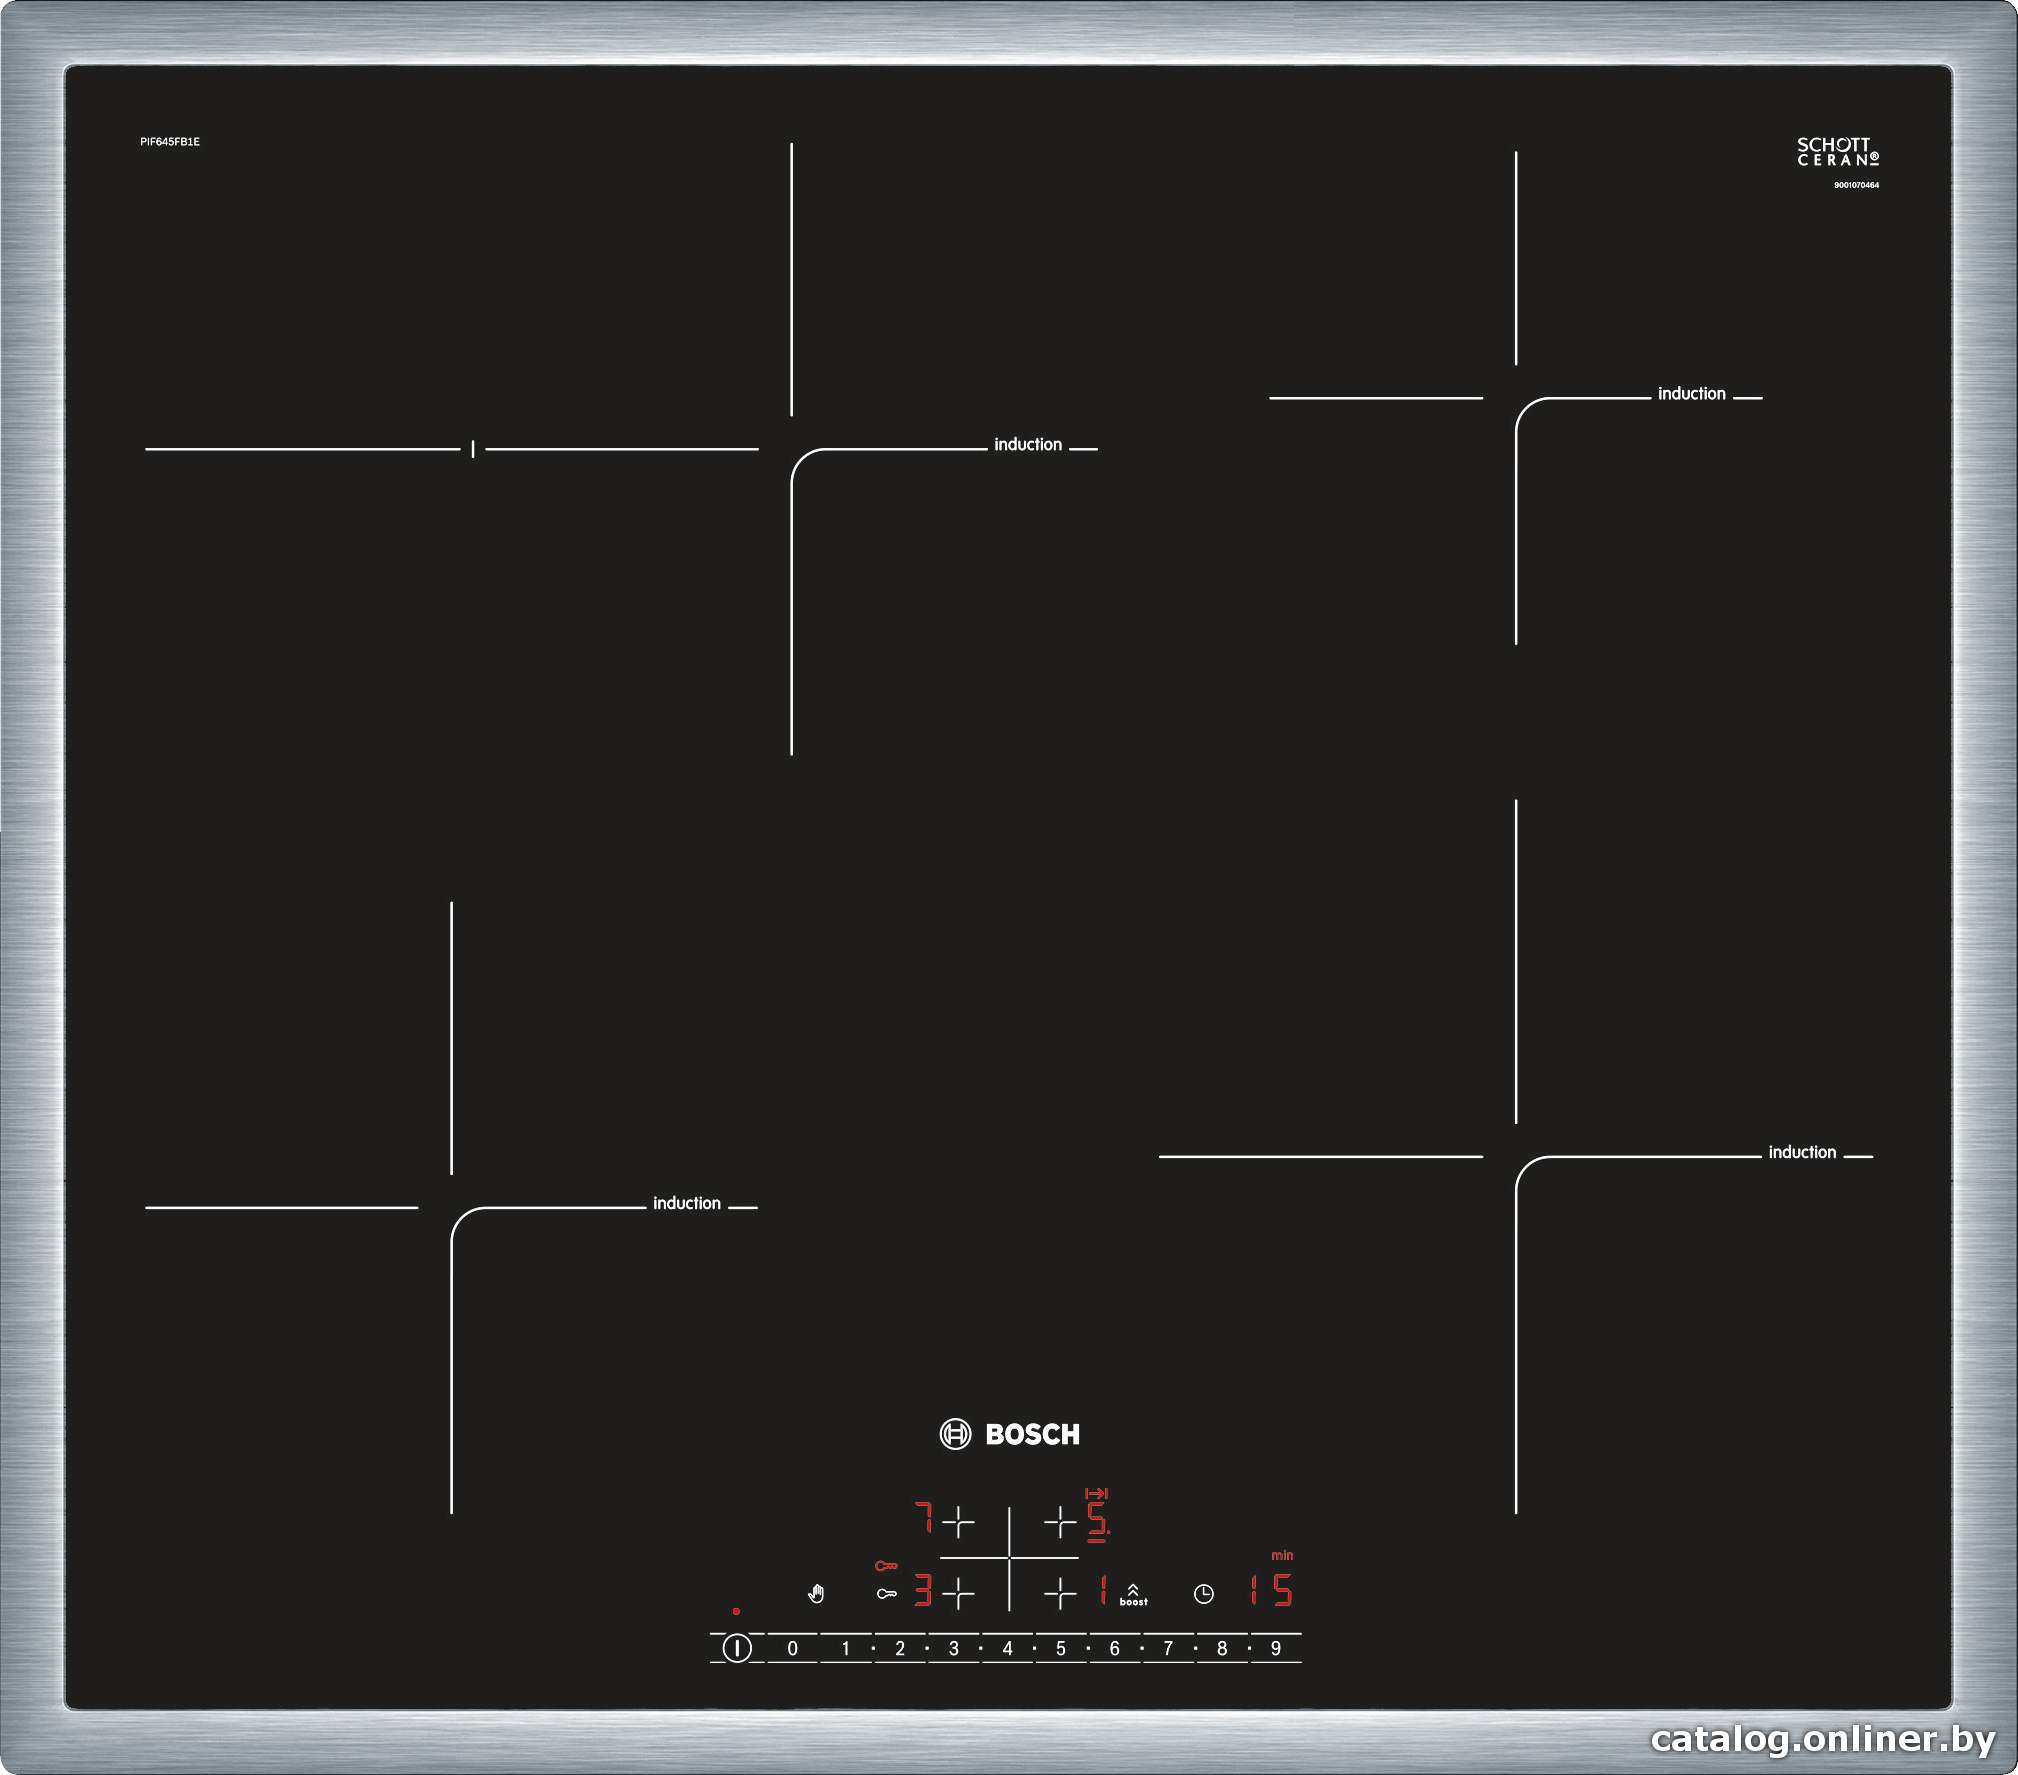Click the BOSCH brand name
Screen dimensions: 2018x1775
pos(1033,1434)
